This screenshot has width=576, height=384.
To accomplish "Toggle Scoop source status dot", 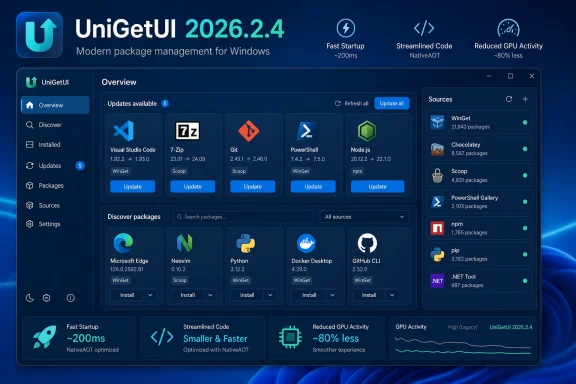I will point(525,175).
